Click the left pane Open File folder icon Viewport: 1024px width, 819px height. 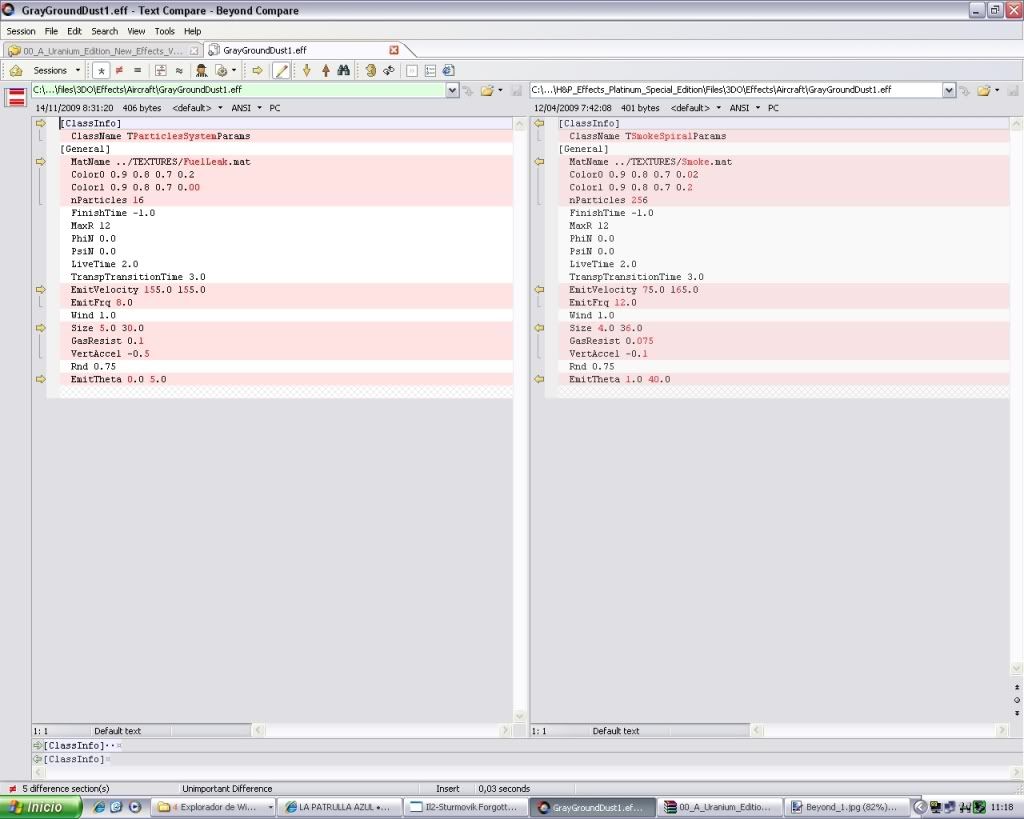pos(487,90)
